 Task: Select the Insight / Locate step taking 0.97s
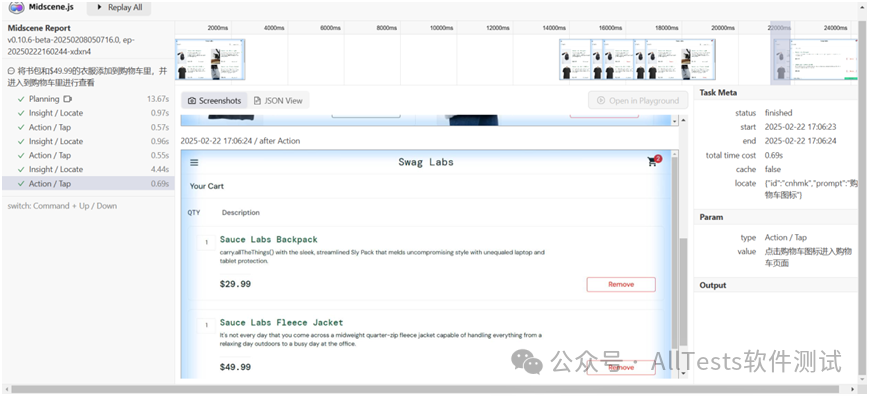point(88,113)
